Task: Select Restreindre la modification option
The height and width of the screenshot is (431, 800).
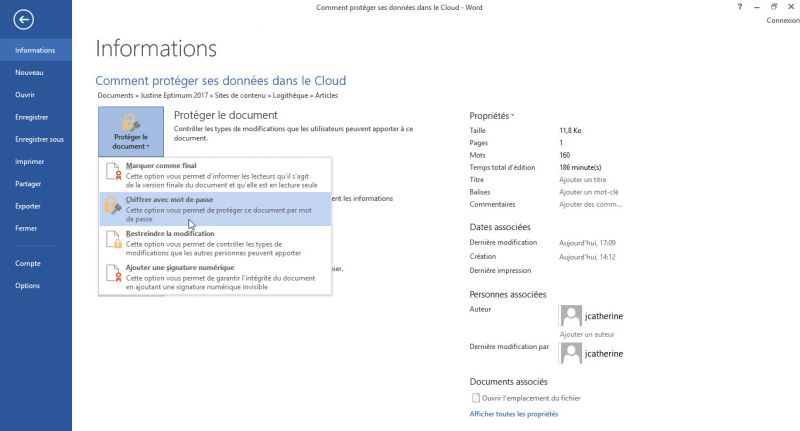Action: [169, 233]
